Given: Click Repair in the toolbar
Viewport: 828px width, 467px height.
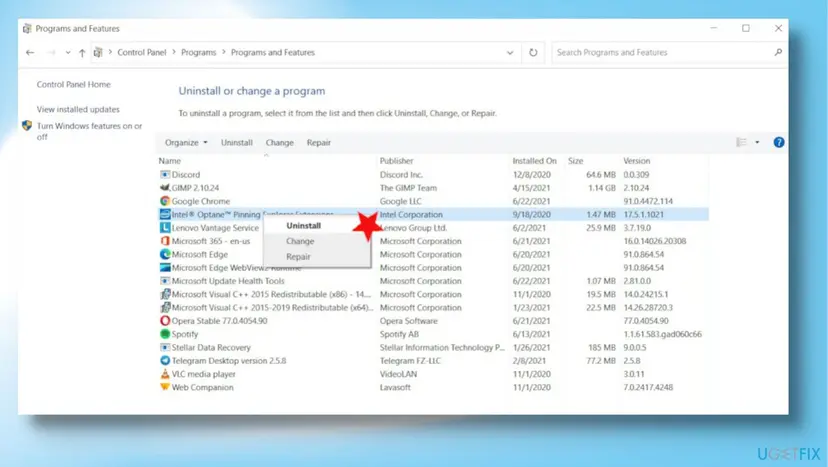Looking at the screenshot, I should [x=318, y=143].
